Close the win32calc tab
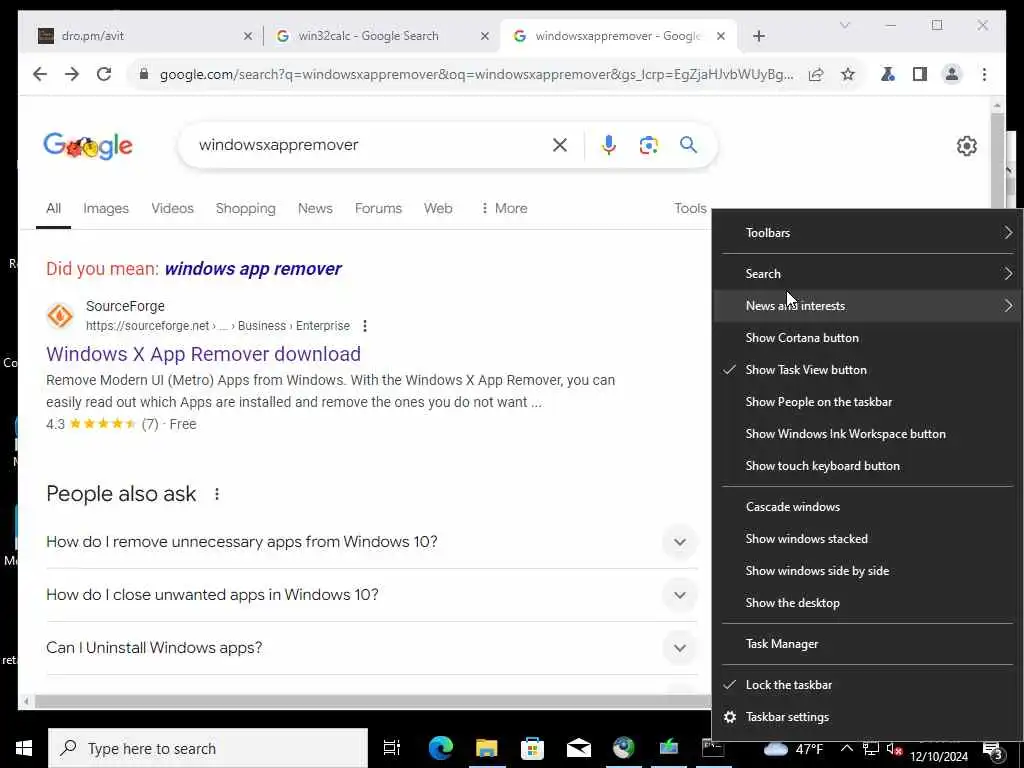This screenshot has height=768, width=1024. [x=485, y=36]
